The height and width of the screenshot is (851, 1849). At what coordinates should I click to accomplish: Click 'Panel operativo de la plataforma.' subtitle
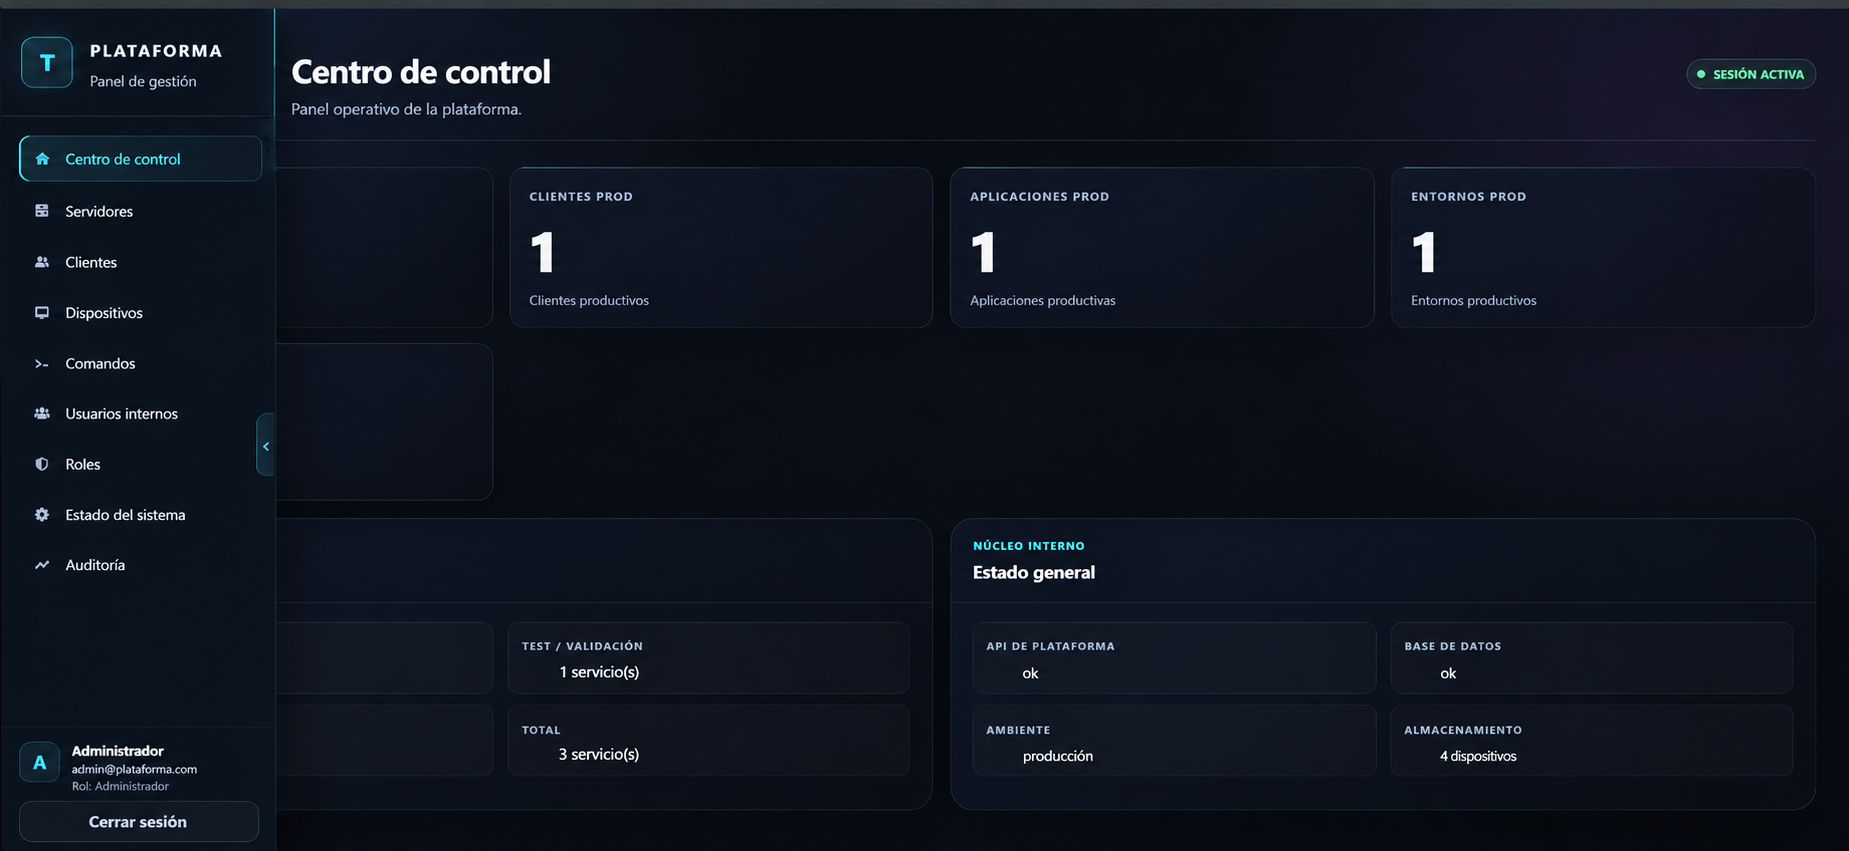406,109
